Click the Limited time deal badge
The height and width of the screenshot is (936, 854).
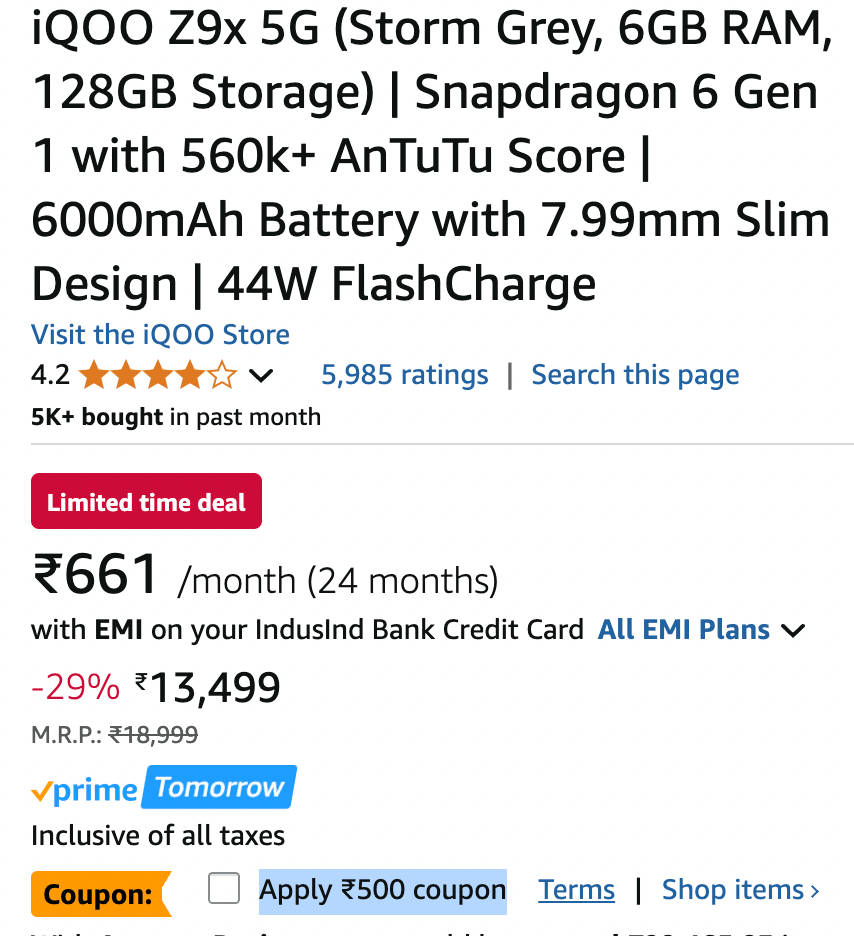146,501
